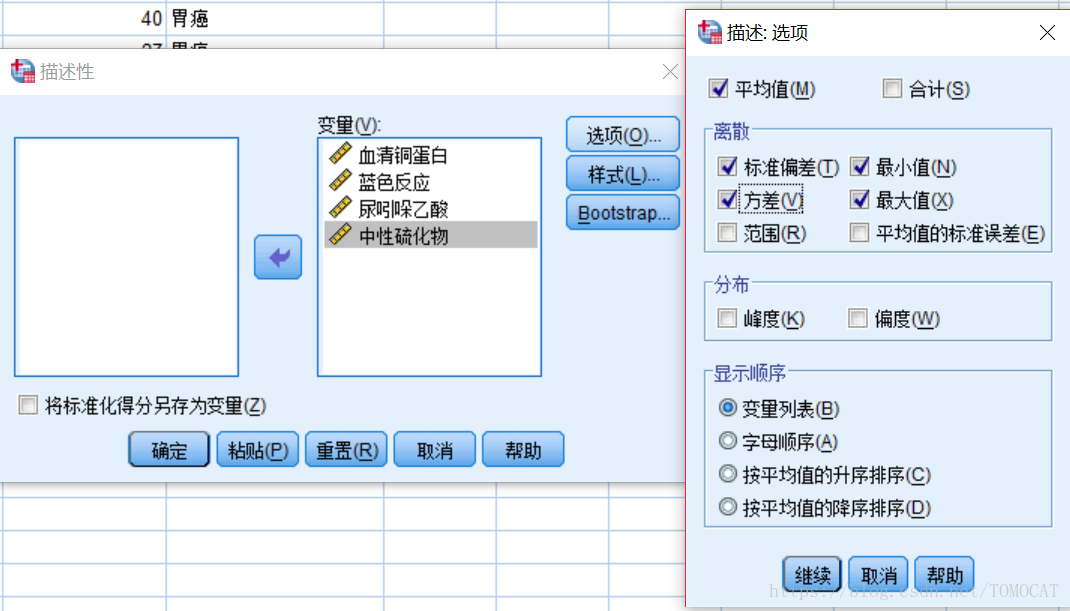Click ruler icon beside 尿吲哚乙酸
Image resolution: width=1070 pixels, height=611 pixels.
tap(340, 208)
